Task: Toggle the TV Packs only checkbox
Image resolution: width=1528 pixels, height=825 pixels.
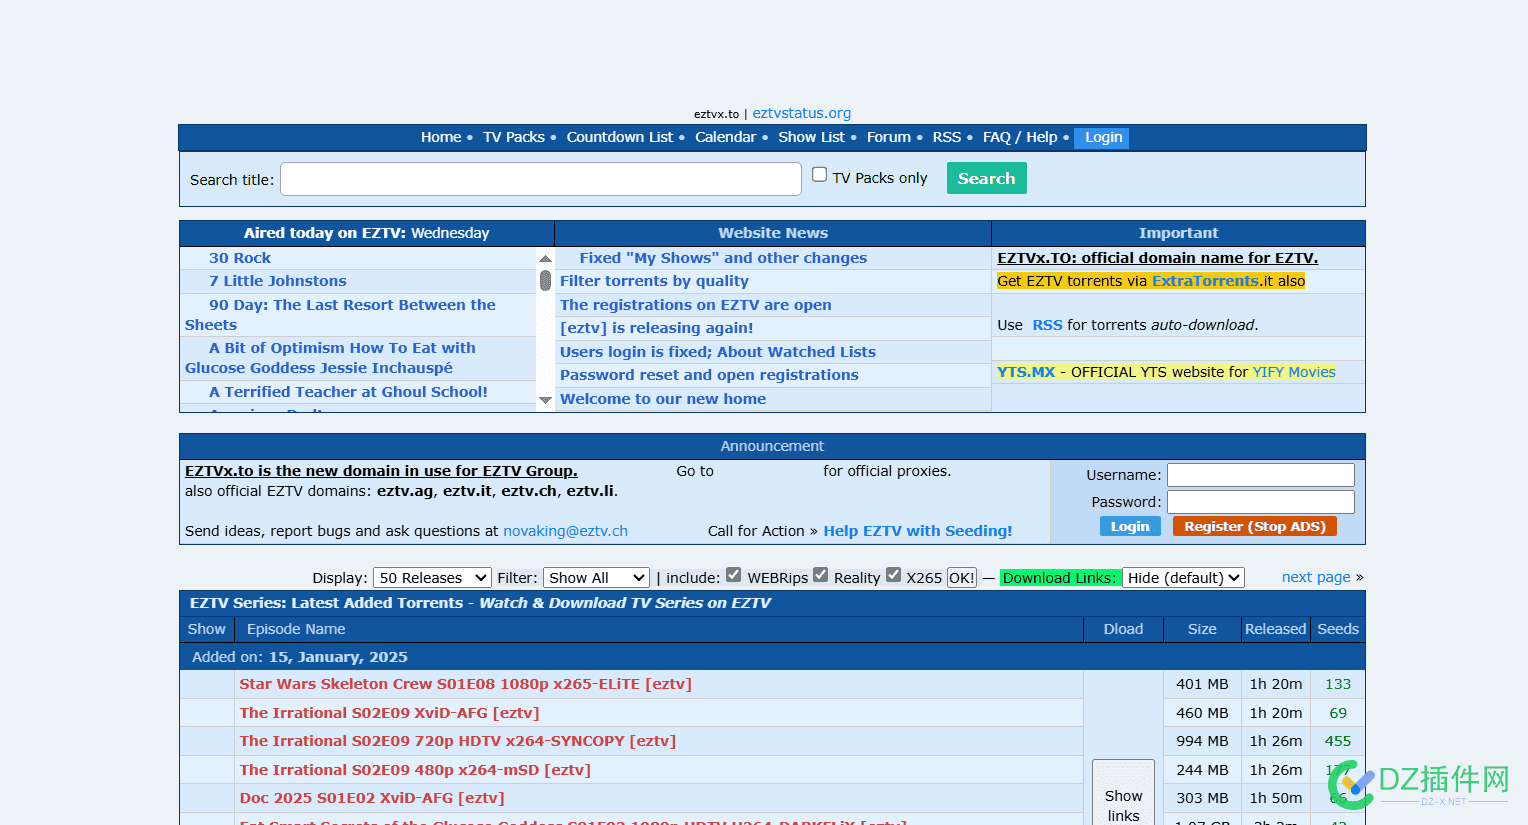Action: [x=819, y=175]
